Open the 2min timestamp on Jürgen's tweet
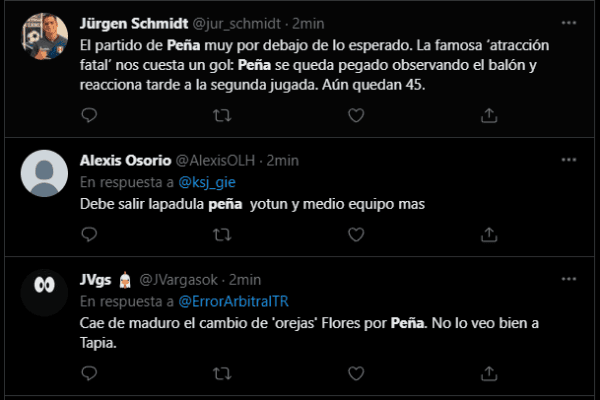Image resolution: width=600 pixels, height=400 pixels. point(337,20)
